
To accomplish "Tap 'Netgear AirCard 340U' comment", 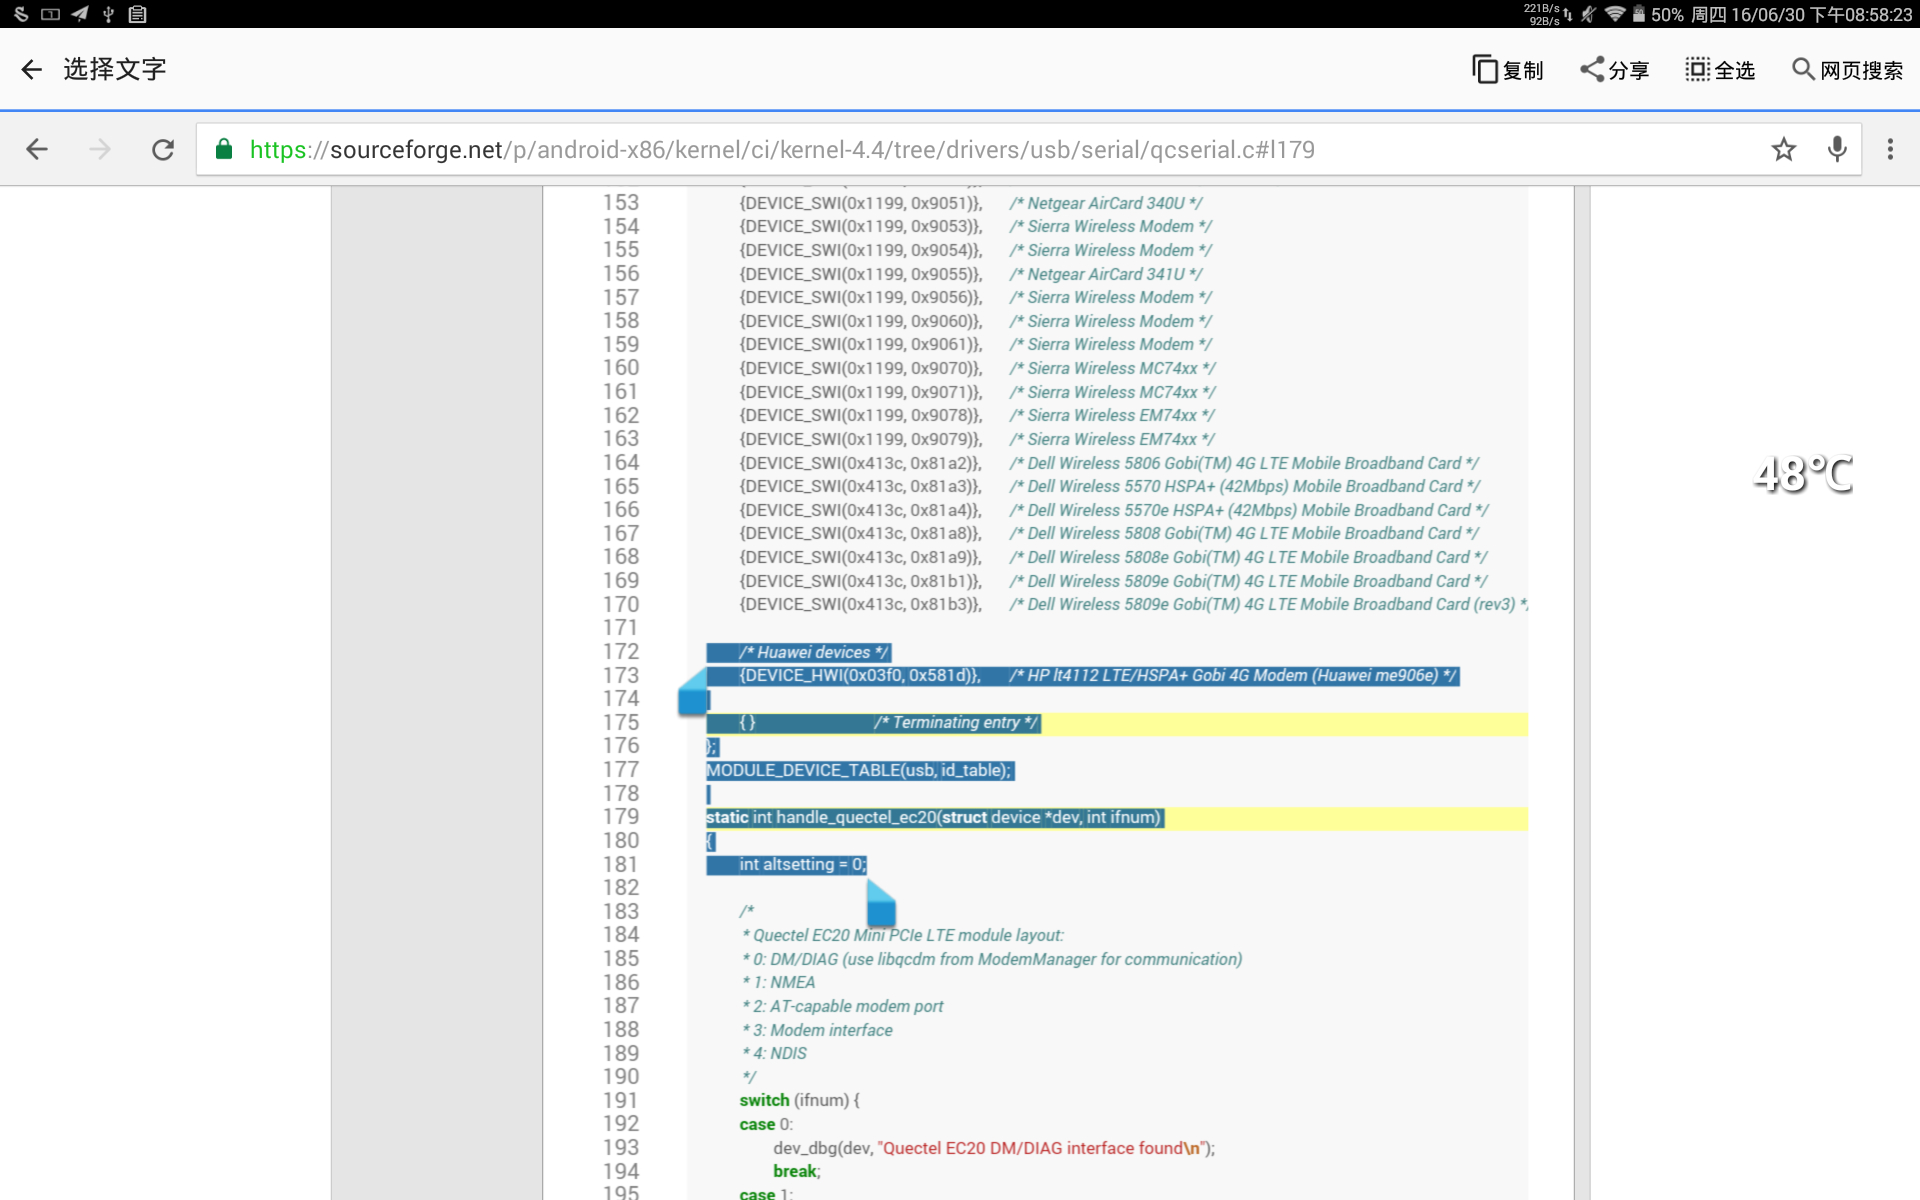I will 1106,203.
